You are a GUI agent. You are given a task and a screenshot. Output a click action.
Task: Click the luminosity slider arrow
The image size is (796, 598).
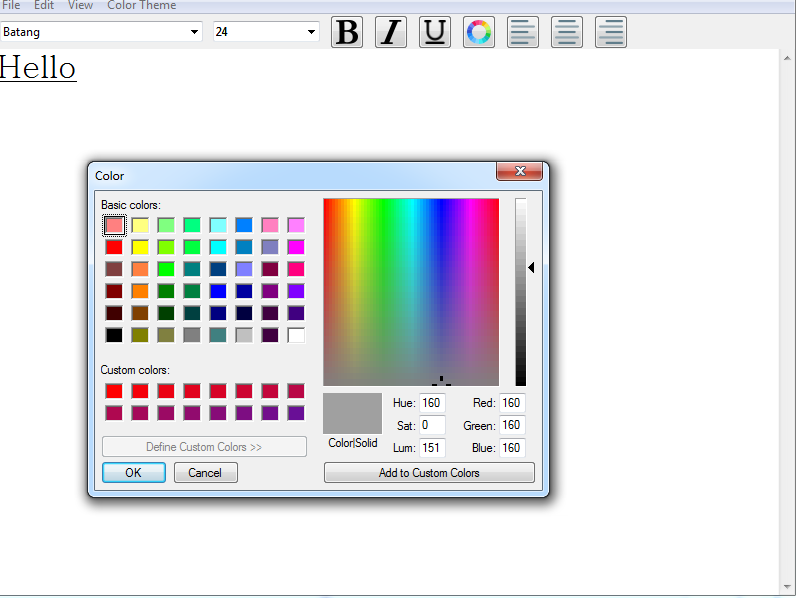coord(531,268)
